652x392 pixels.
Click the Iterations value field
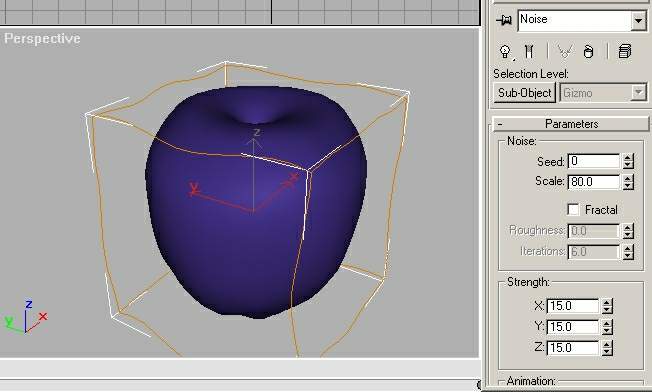(x=593, y=251)
